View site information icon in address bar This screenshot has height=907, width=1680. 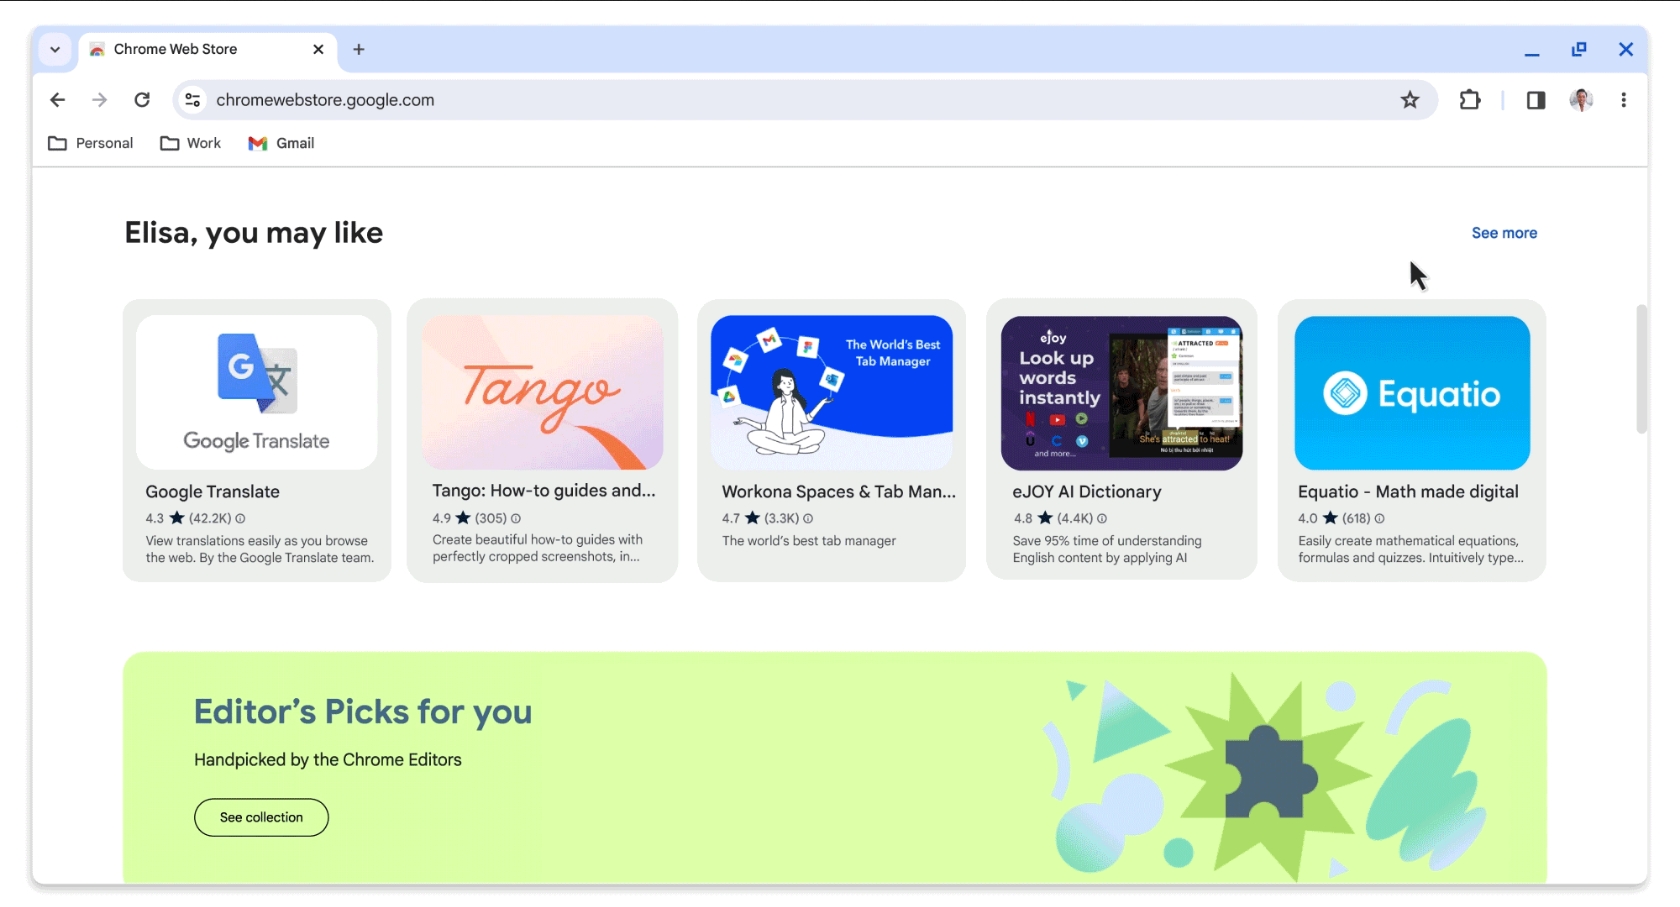click(x=193, y=100)
